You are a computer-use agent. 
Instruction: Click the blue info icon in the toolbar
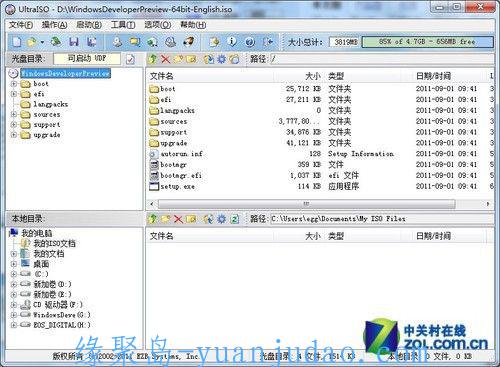coord(232,42)
